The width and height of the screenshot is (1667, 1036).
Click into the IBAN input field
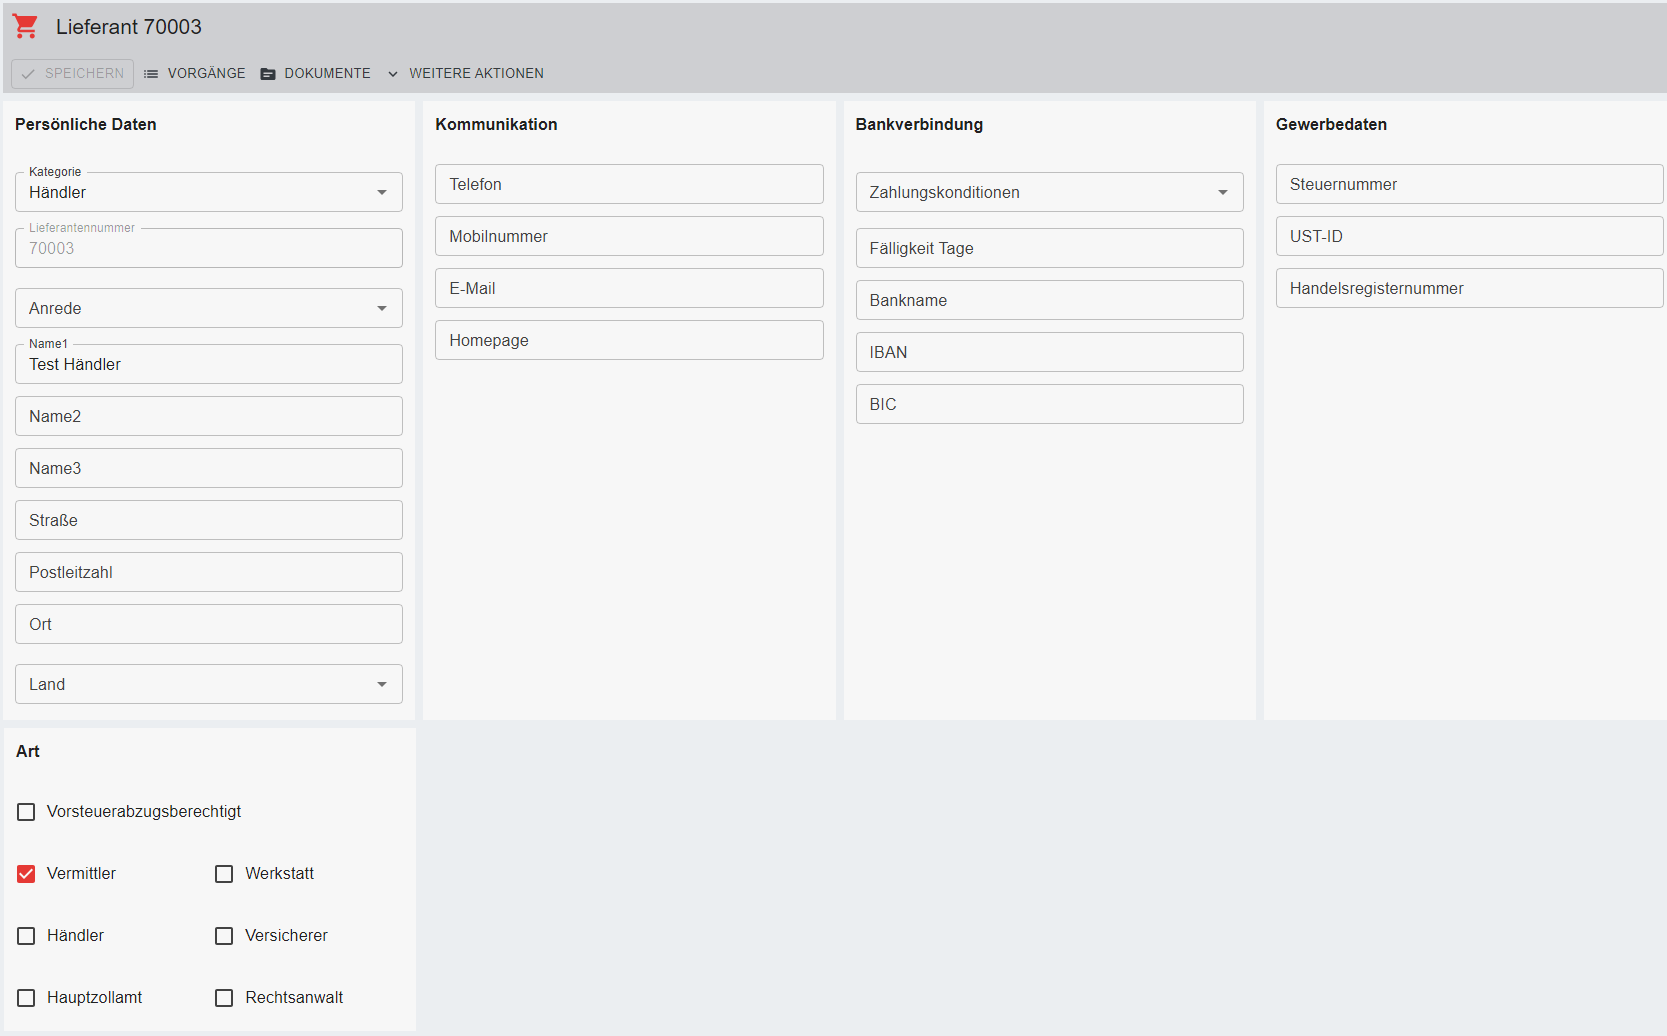tap(1048, 352)
